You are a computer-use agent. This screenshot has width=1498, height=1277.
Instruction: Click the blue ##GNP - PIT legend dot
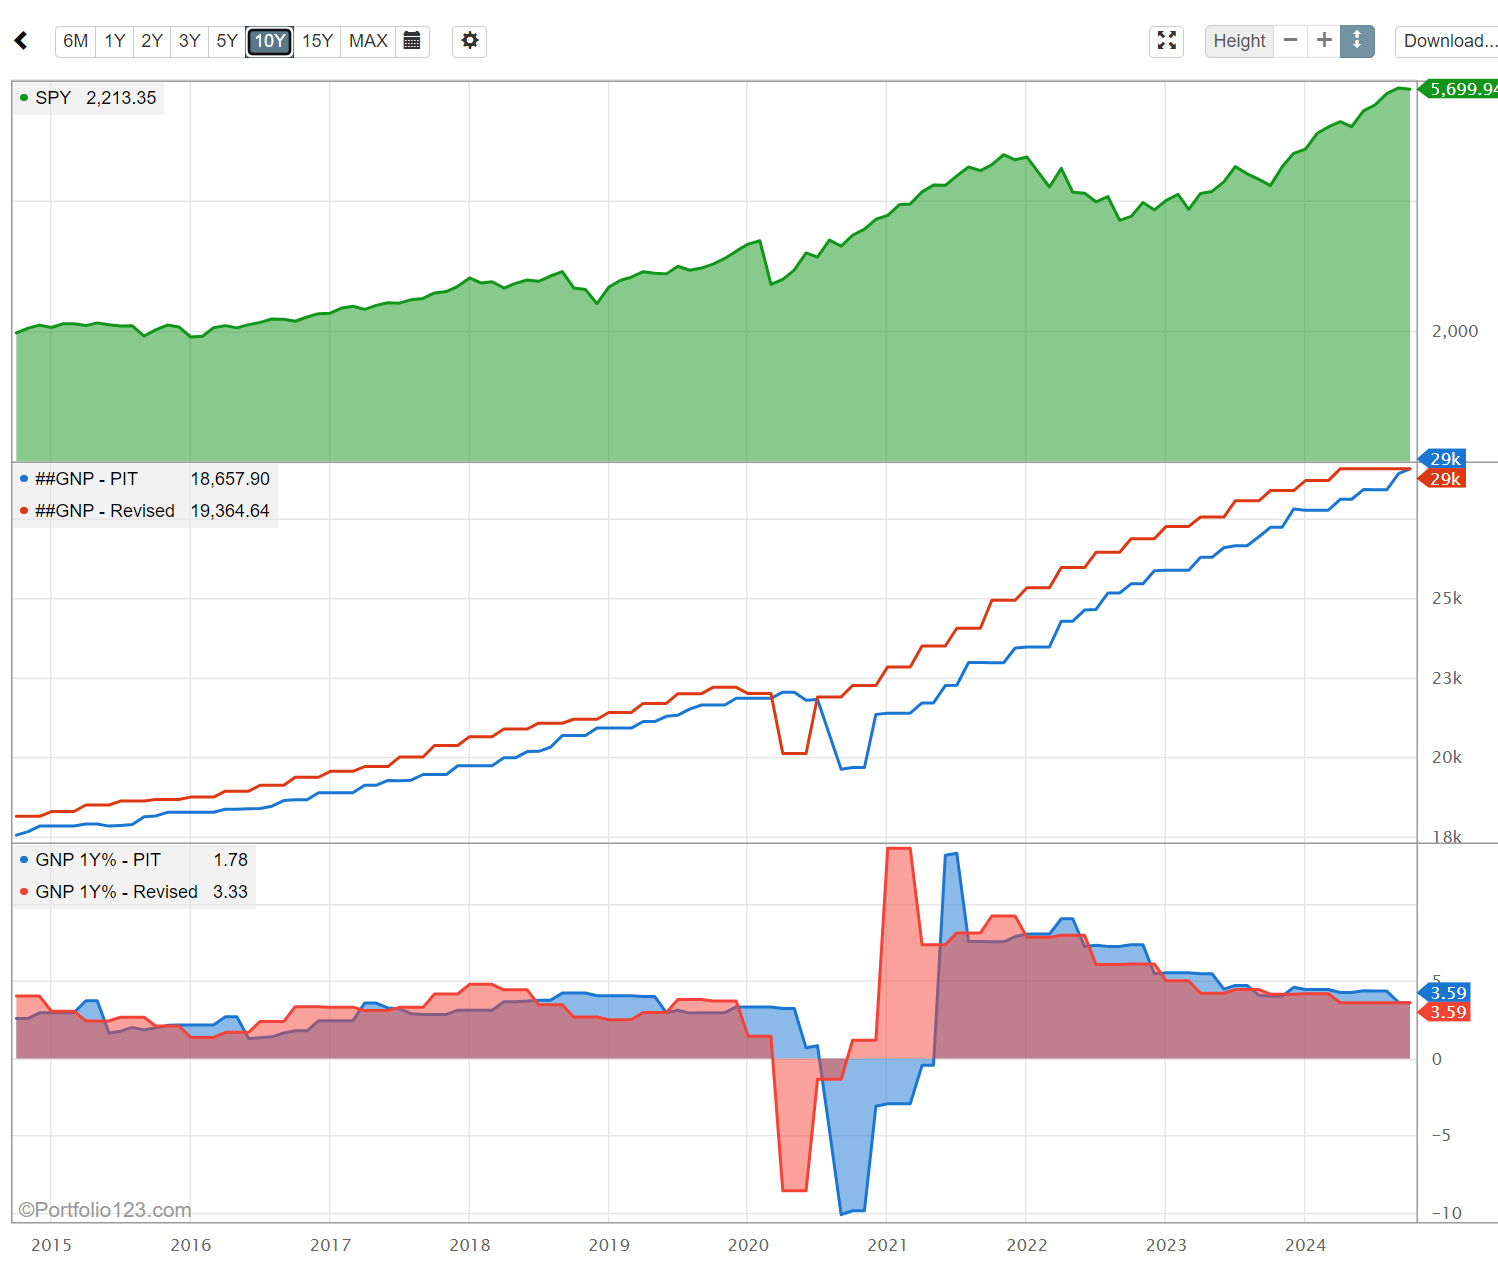point(24,479)
